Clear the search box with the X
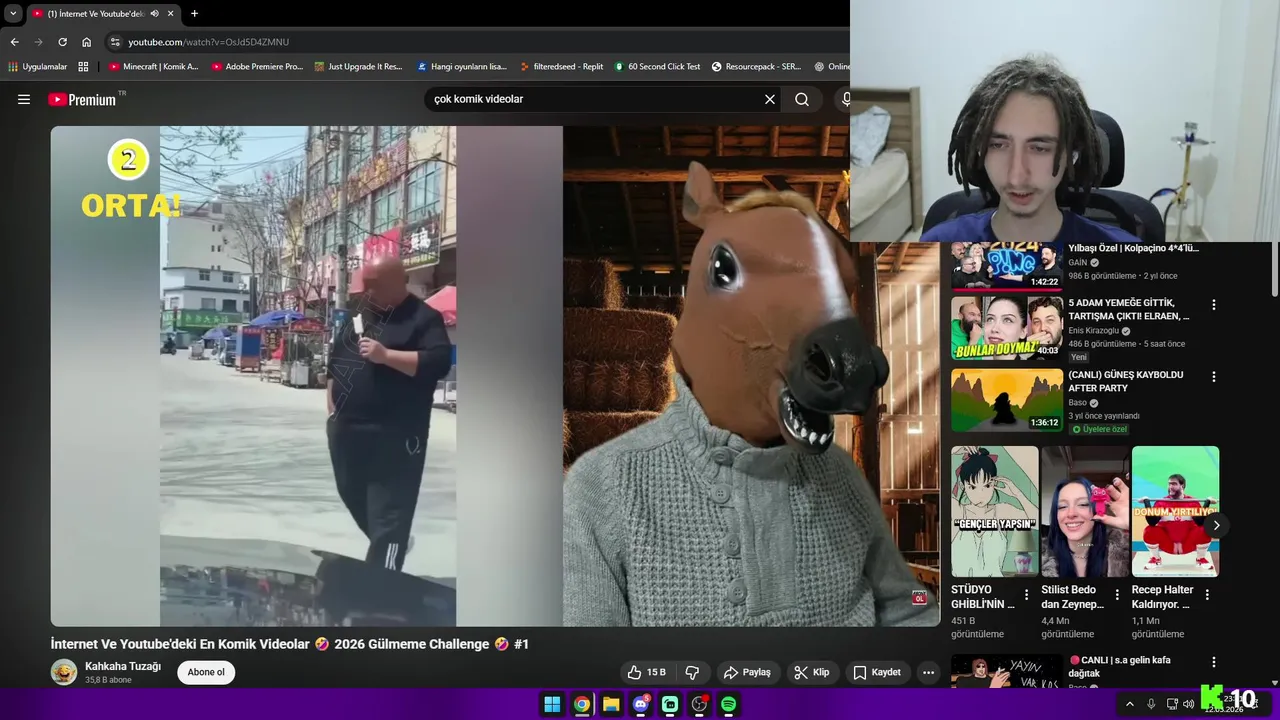Viewport: 1280px width, 720px height. pos(770,99)
